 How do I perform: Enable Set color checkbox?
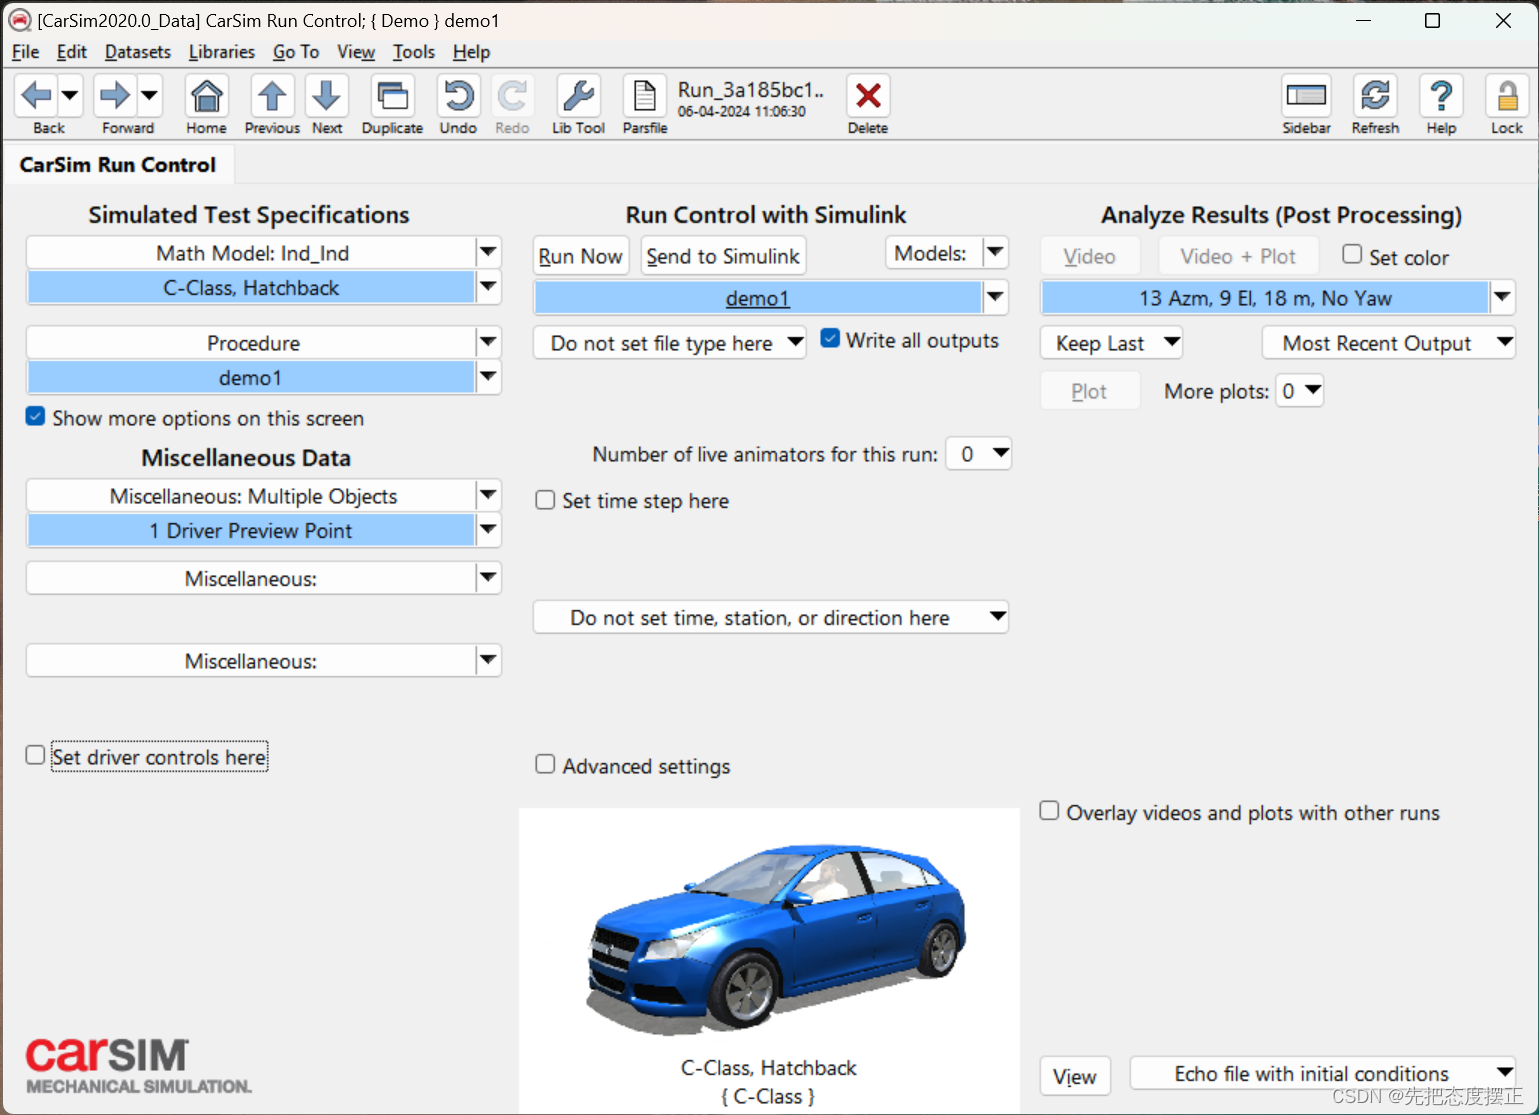[x=1352, y=255]
